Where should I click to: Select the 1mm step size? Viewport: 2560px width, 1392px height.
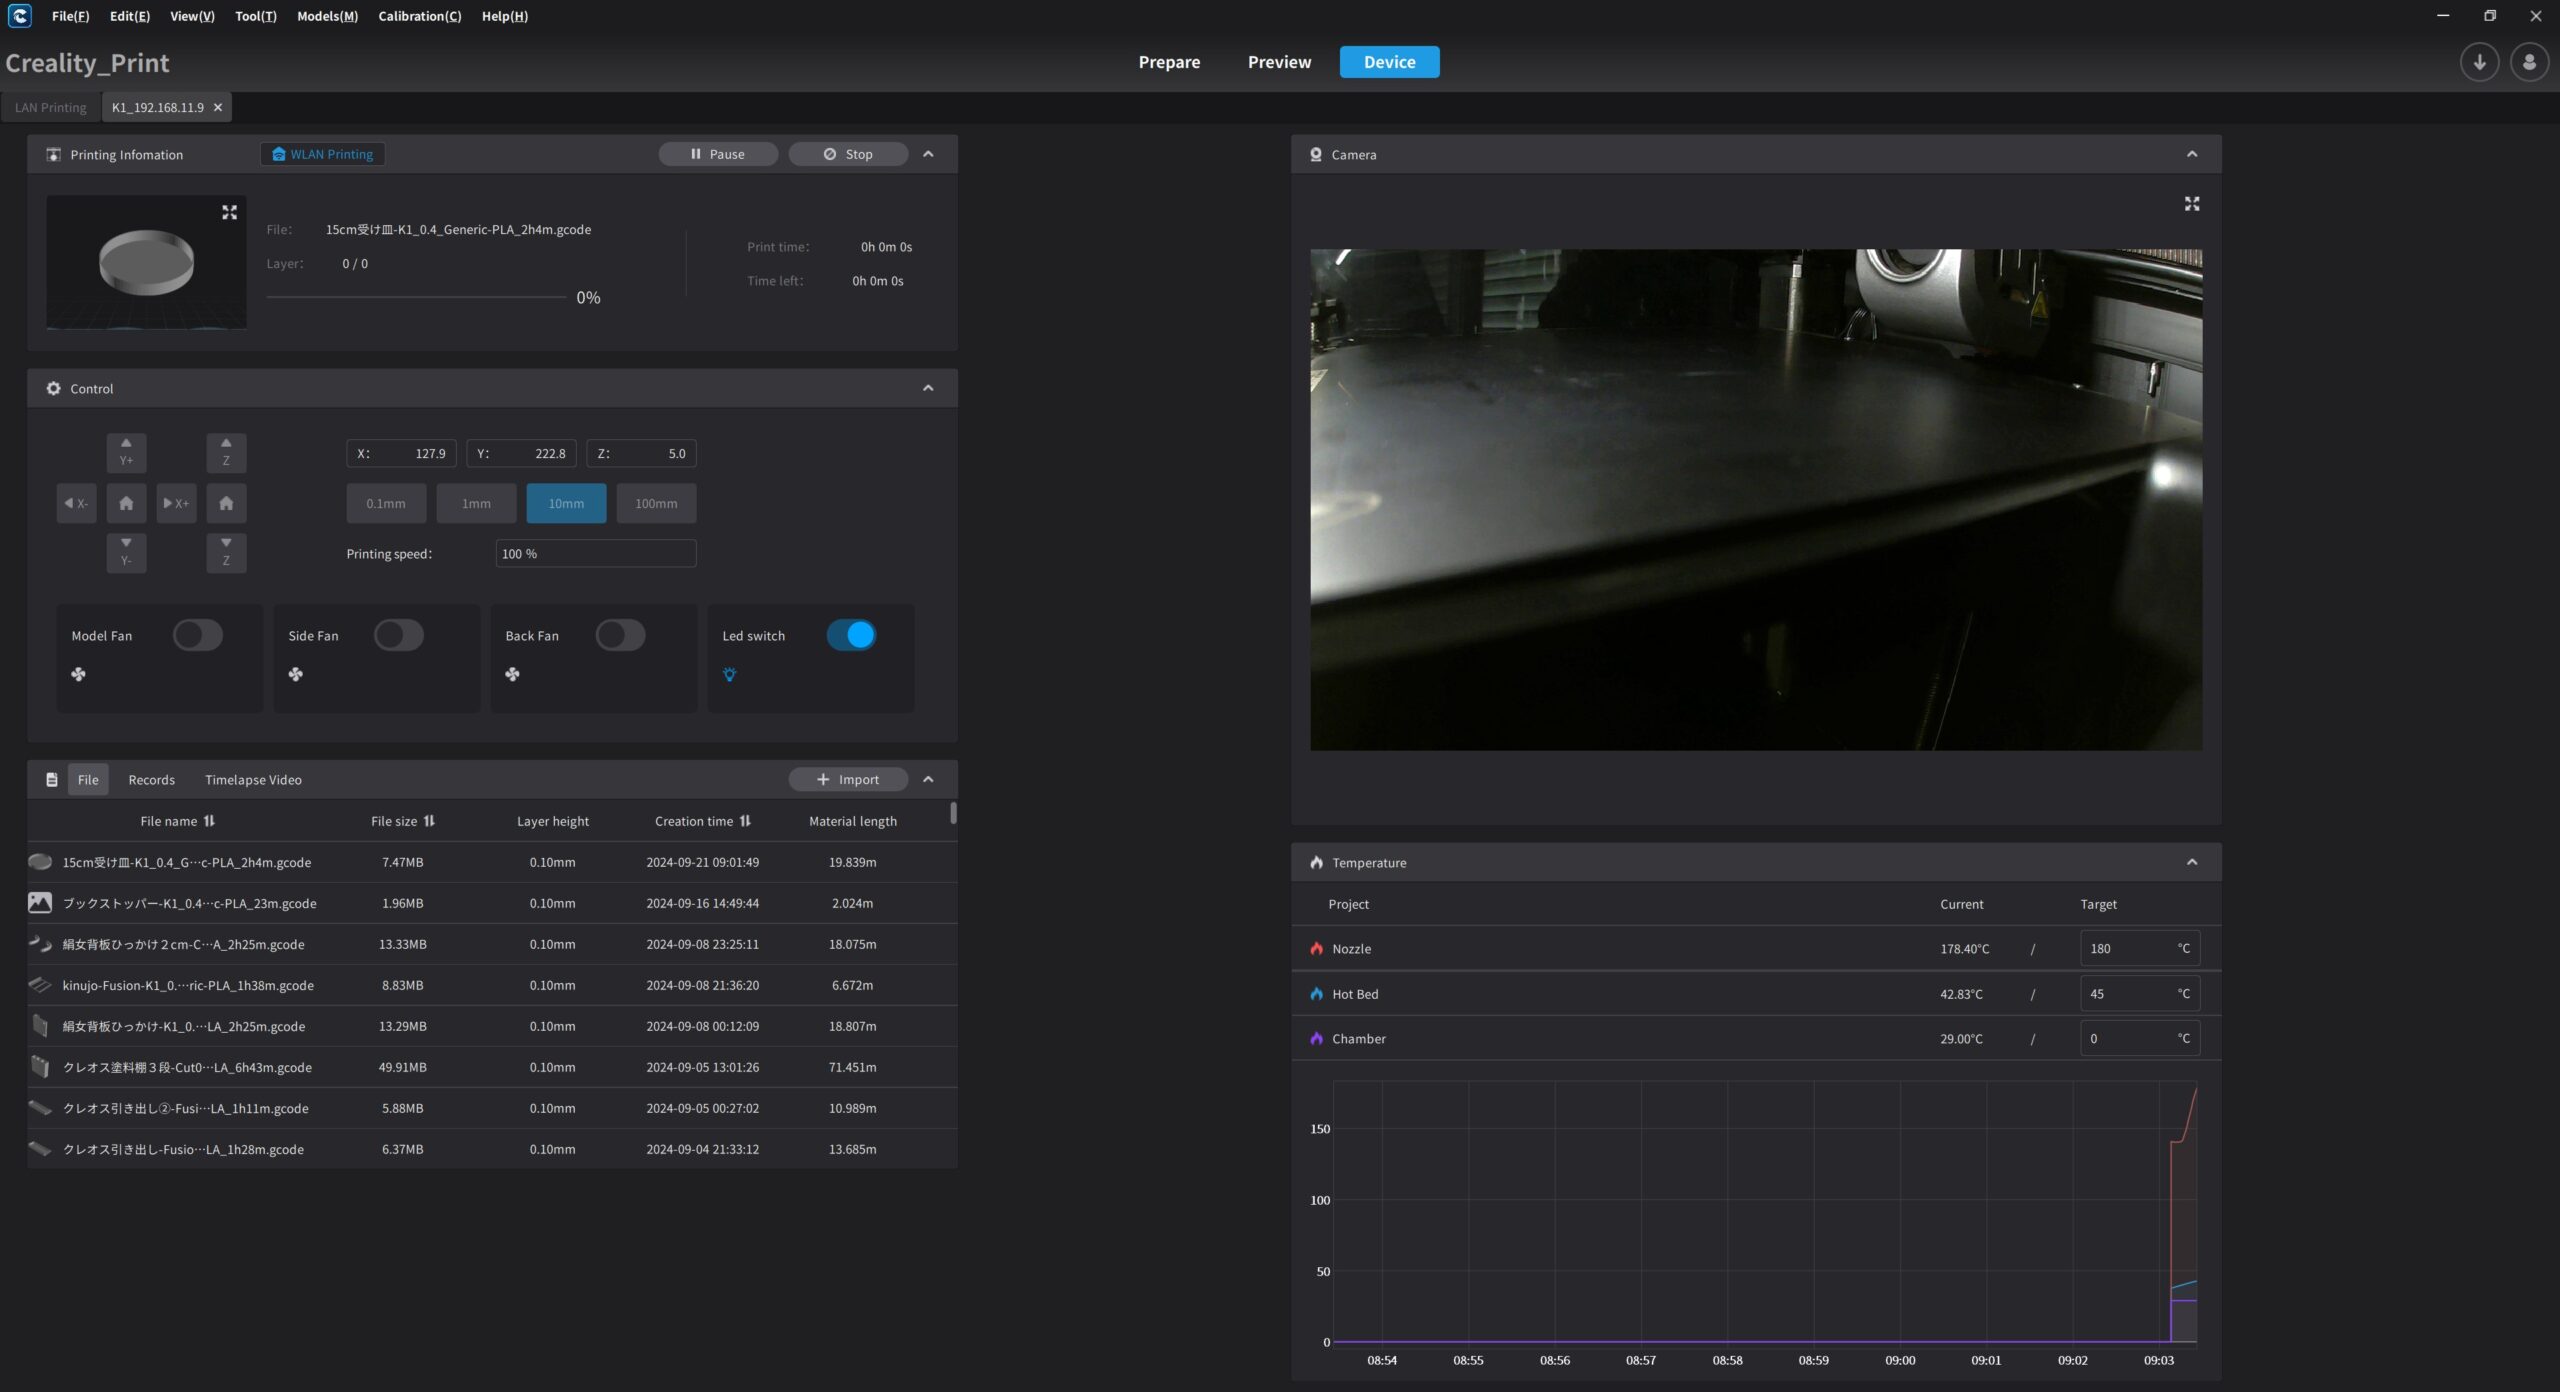(476, 503)
